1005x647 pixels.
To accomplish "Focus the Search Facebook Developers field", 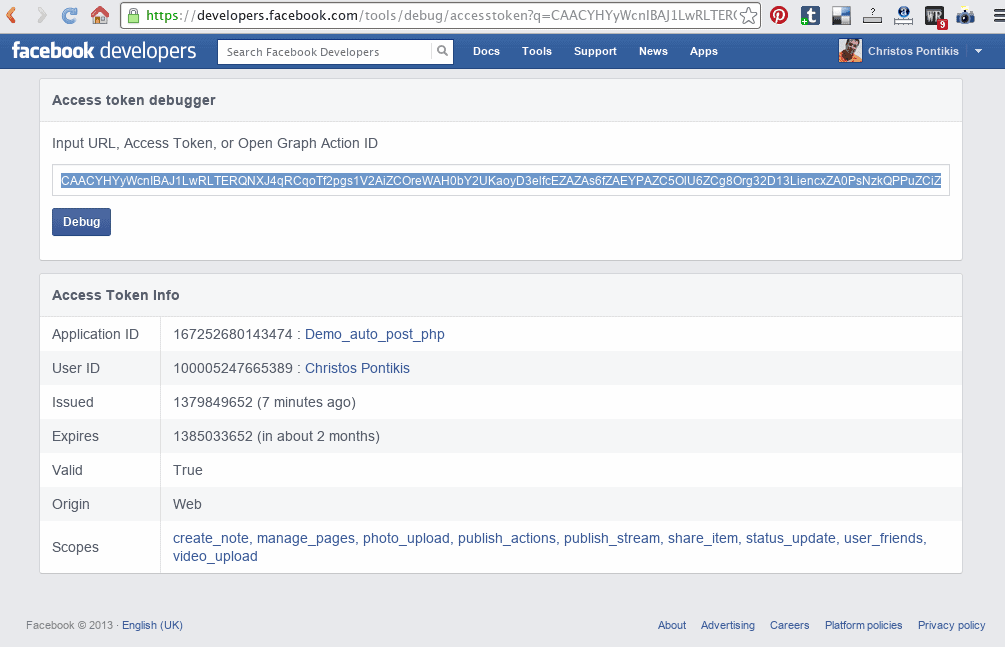I will tap(324, 52).
